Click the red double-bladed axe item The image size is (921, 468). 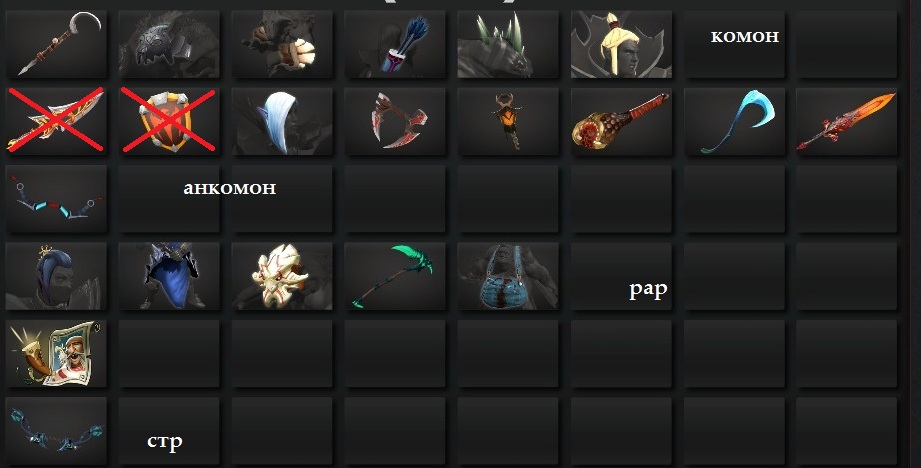(x=395, y=121)
